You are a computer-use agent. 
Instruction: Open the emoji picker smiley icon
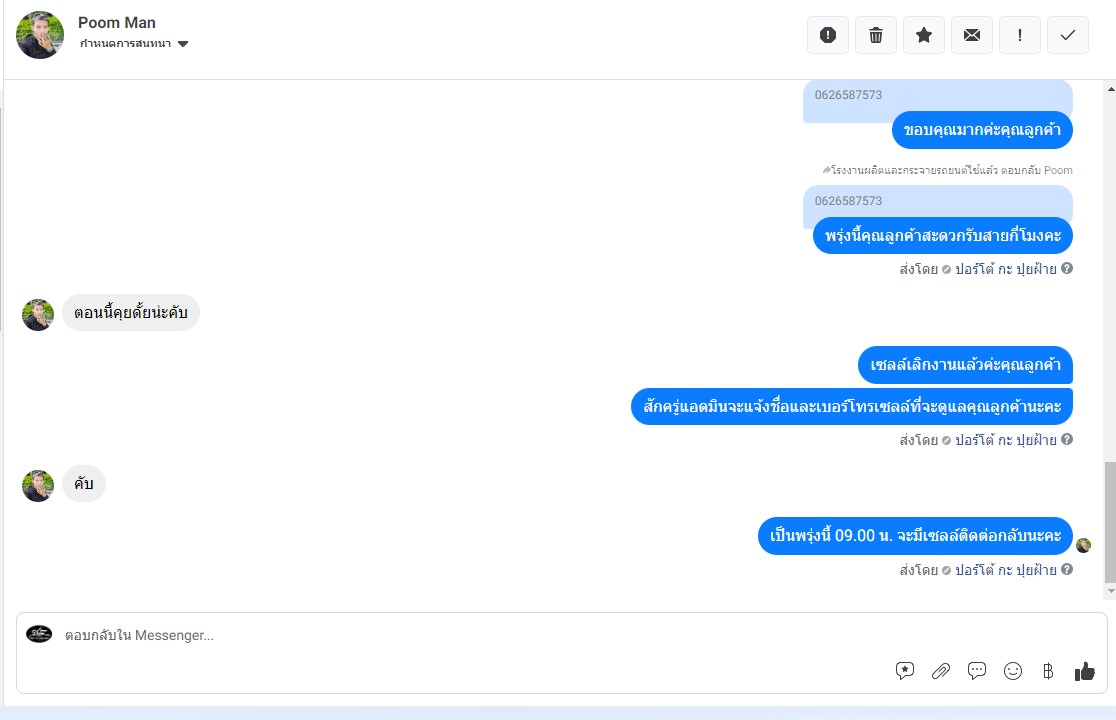point(1013,671)
